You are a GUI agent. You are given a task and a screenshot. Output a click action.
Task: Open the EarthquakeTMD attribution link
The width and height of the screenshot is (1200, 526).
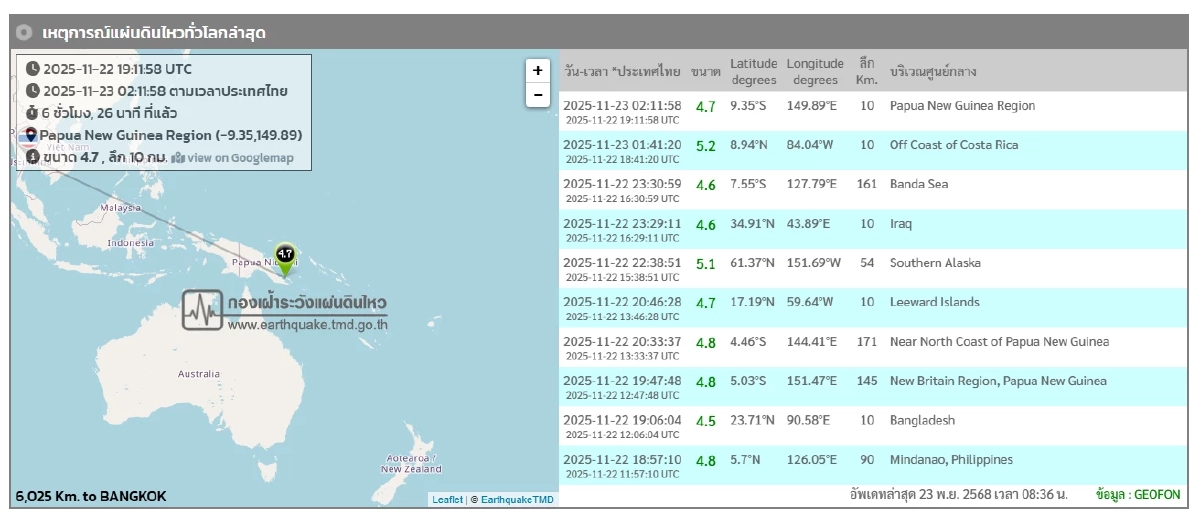(x=517, y=499)
